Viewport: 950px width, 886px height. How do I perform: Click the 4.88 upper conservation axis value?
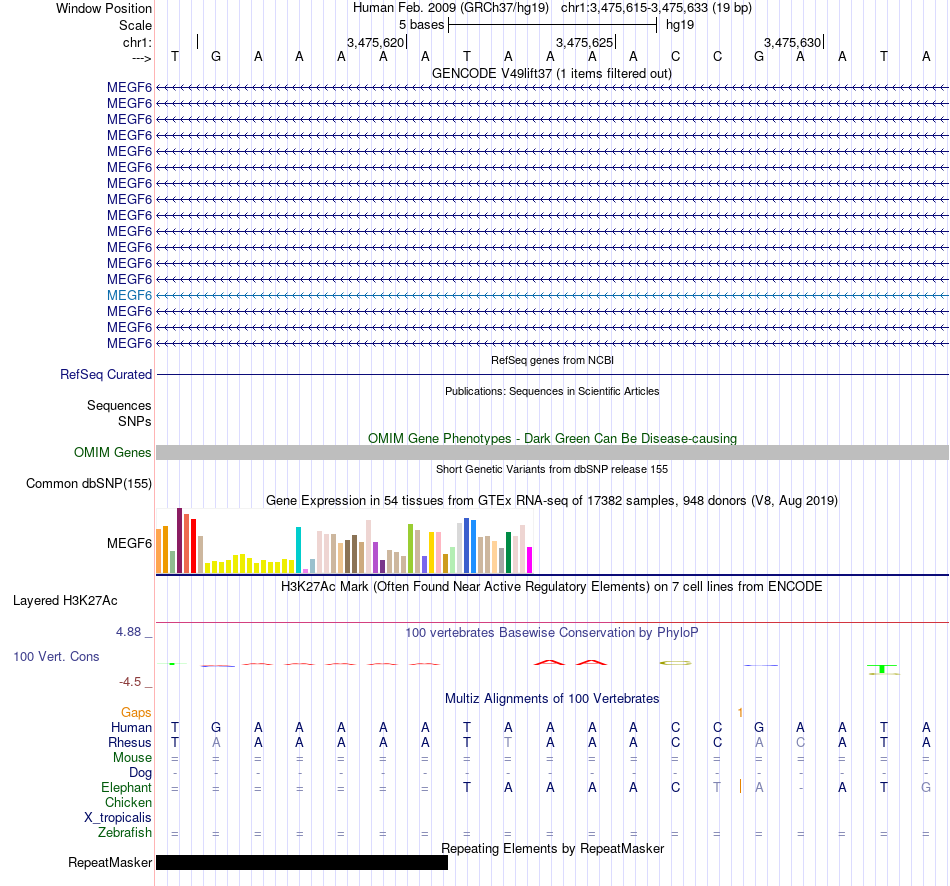(x=128, y=631)
